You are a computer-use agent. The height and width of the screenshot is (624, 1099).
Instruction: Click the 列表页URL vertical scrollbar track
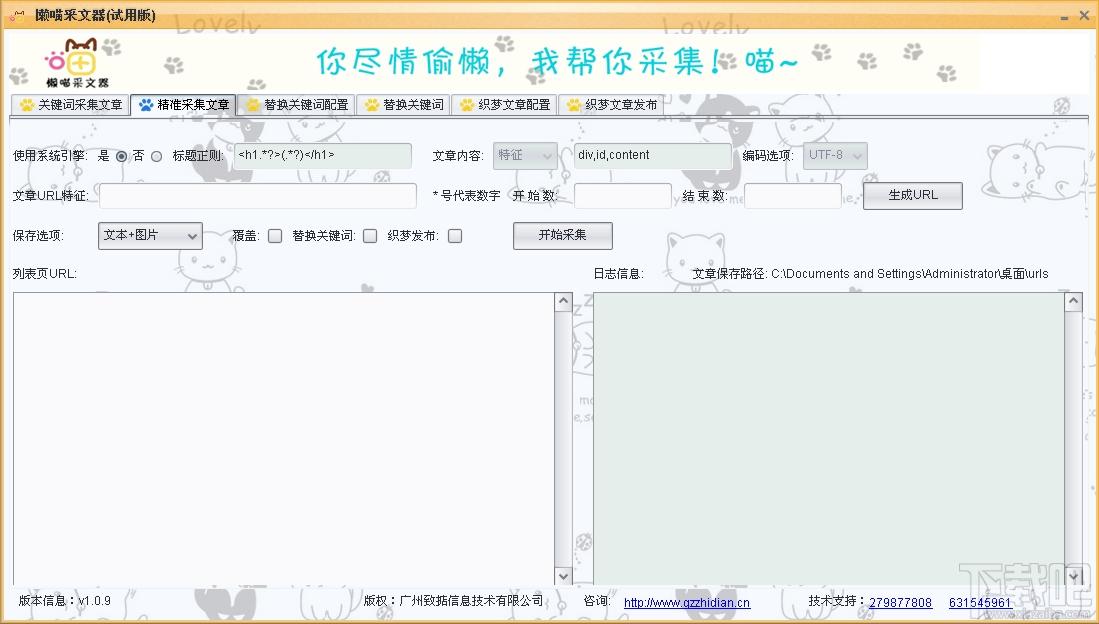563,440
